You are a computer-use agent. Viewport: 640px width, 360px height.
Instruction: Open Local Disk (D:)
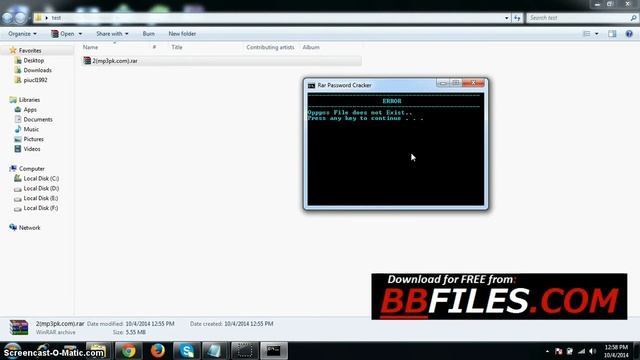click(41, 188)
